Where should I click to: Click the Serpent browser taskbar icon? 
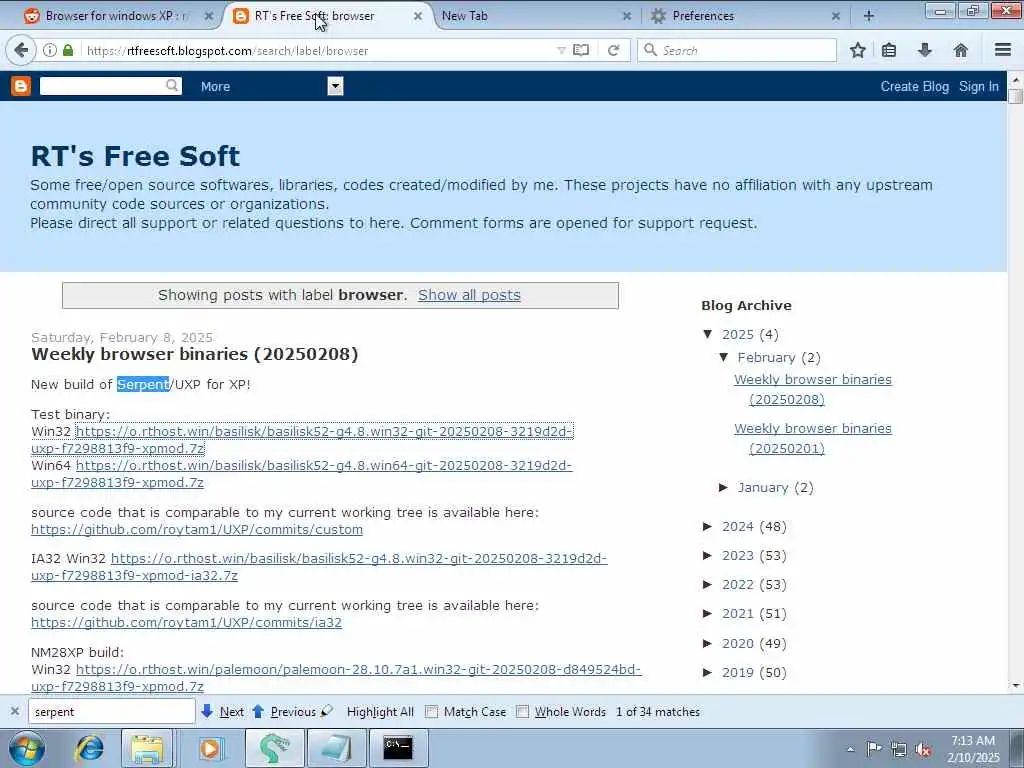click(274, 748)
